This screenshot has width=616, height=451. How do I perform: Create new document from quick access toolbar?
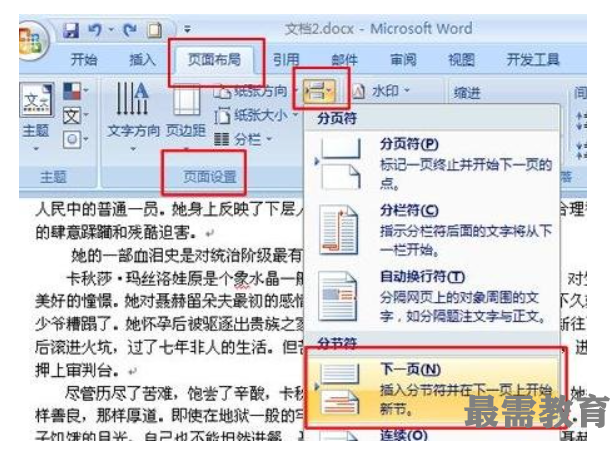pyautogui.click(x=154, y=30)
